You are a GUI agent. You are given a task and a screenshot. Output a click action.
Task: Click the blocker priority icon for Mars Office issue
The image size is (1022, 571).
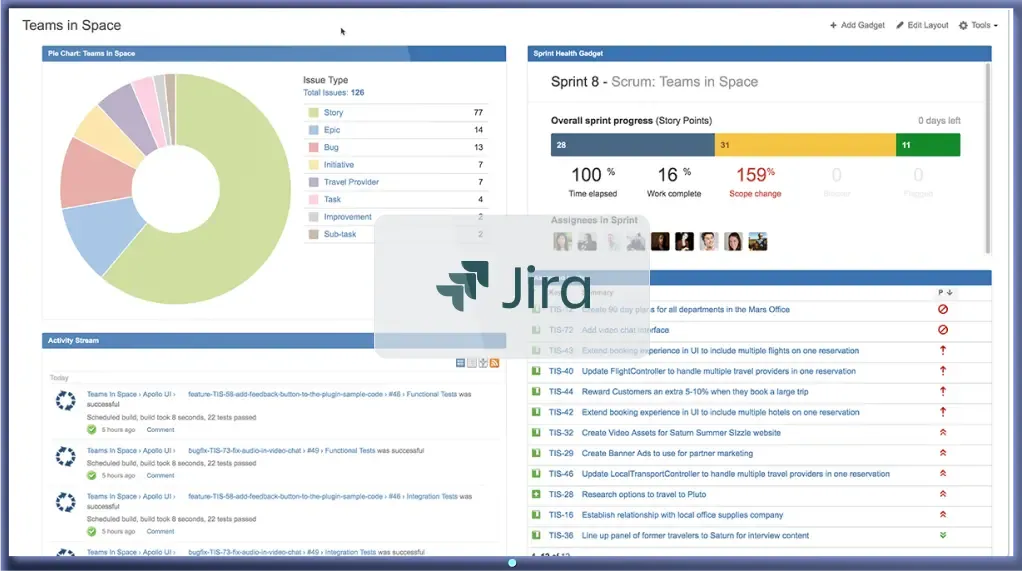[942, 310]
